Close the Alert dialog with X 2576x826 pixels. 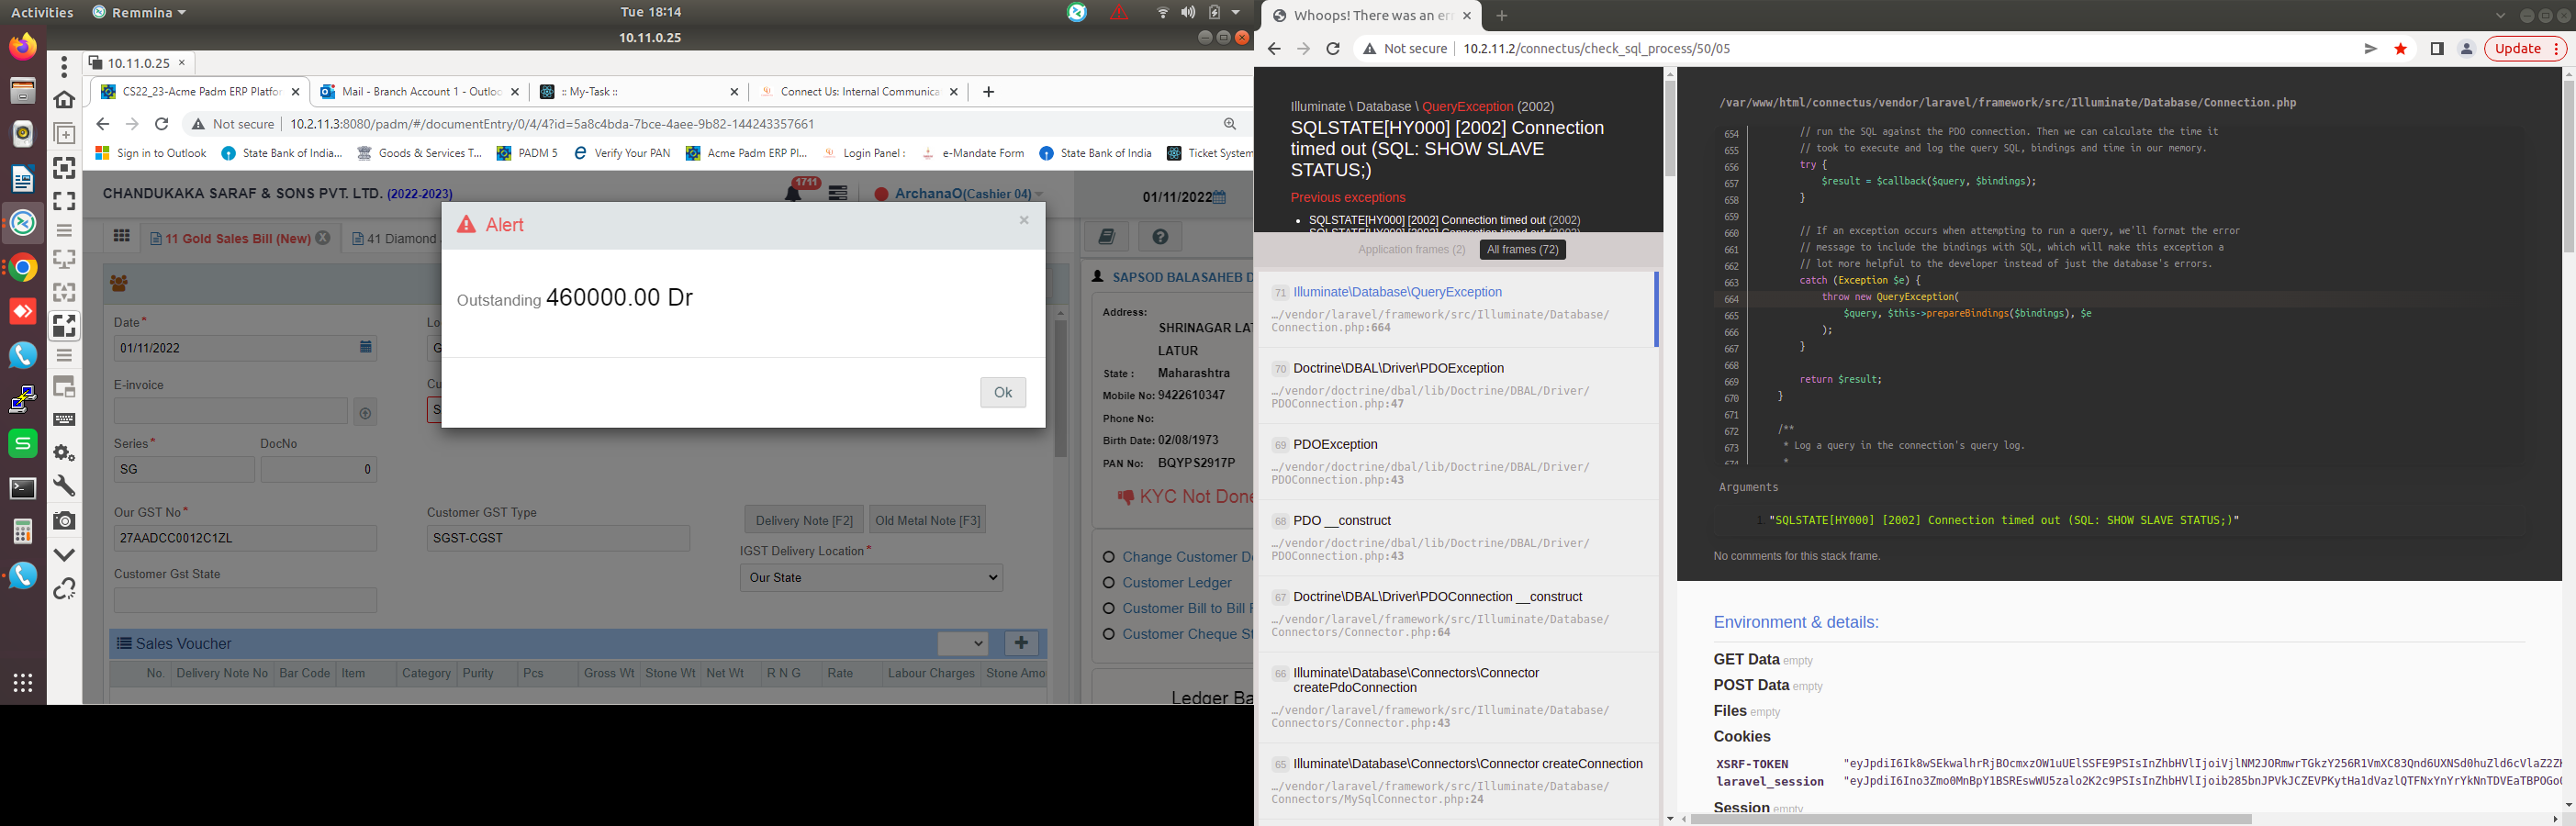coord(1023,220)
